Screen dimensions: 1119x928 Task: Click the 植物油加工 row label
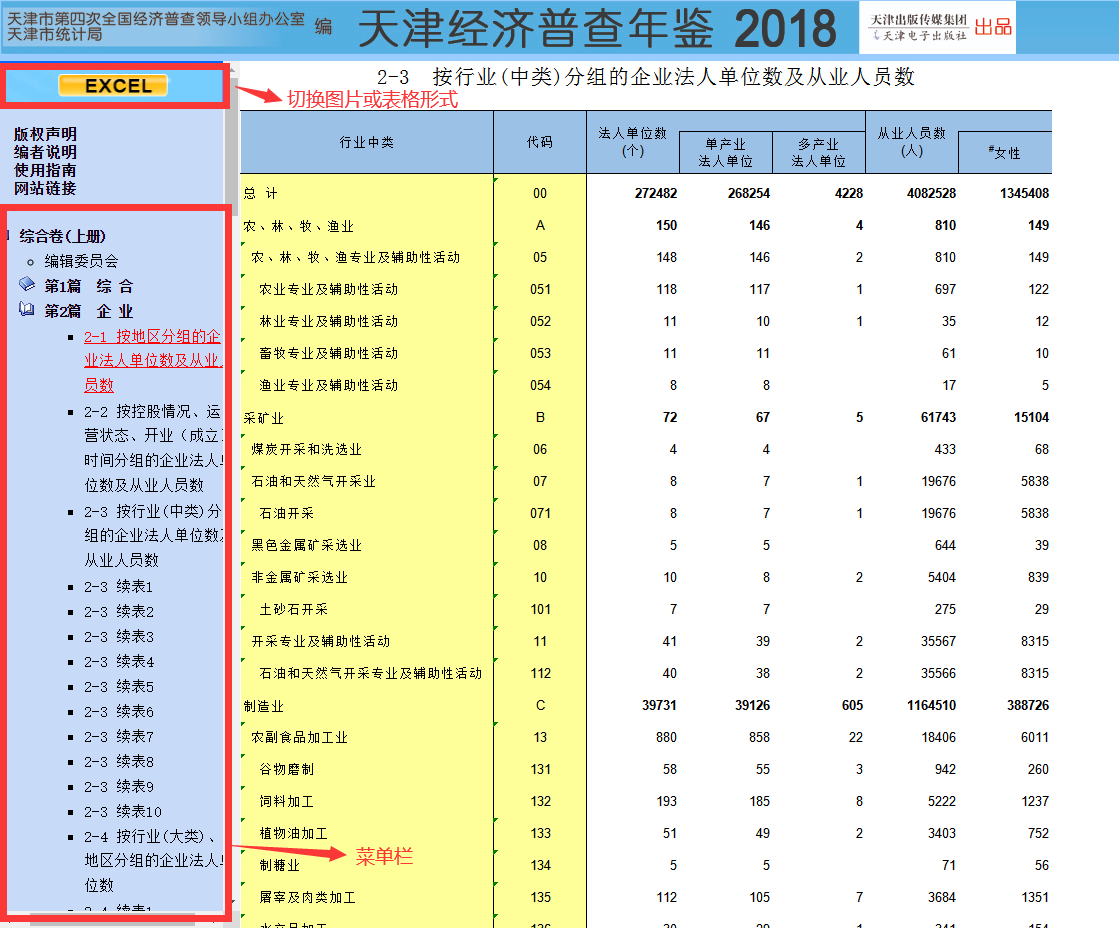click(x=293, y=833)
